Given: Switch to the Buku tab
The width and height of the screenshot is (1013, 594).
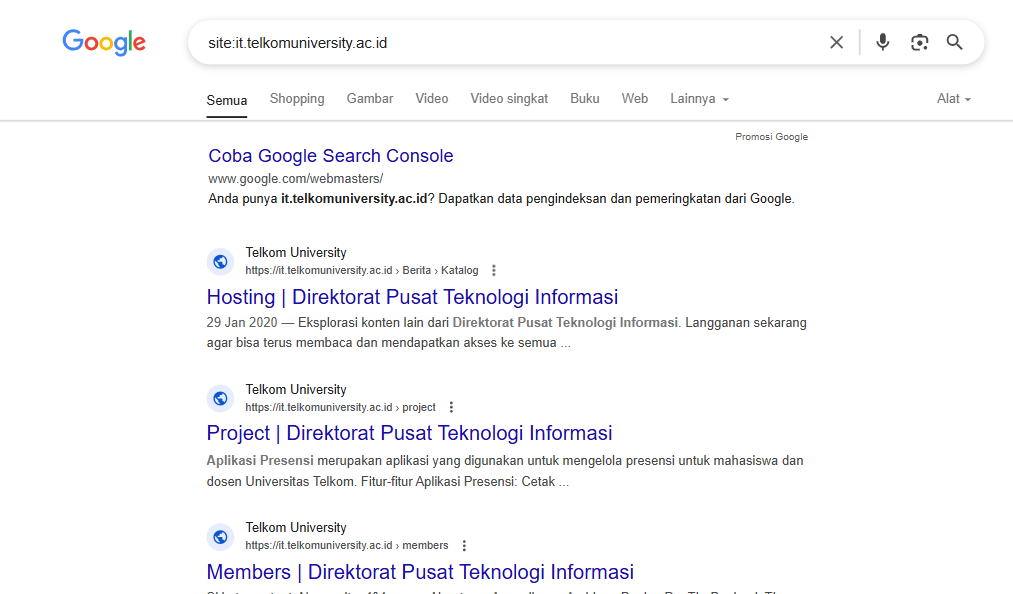Looking at the screenshot, I should coord(585,99).
